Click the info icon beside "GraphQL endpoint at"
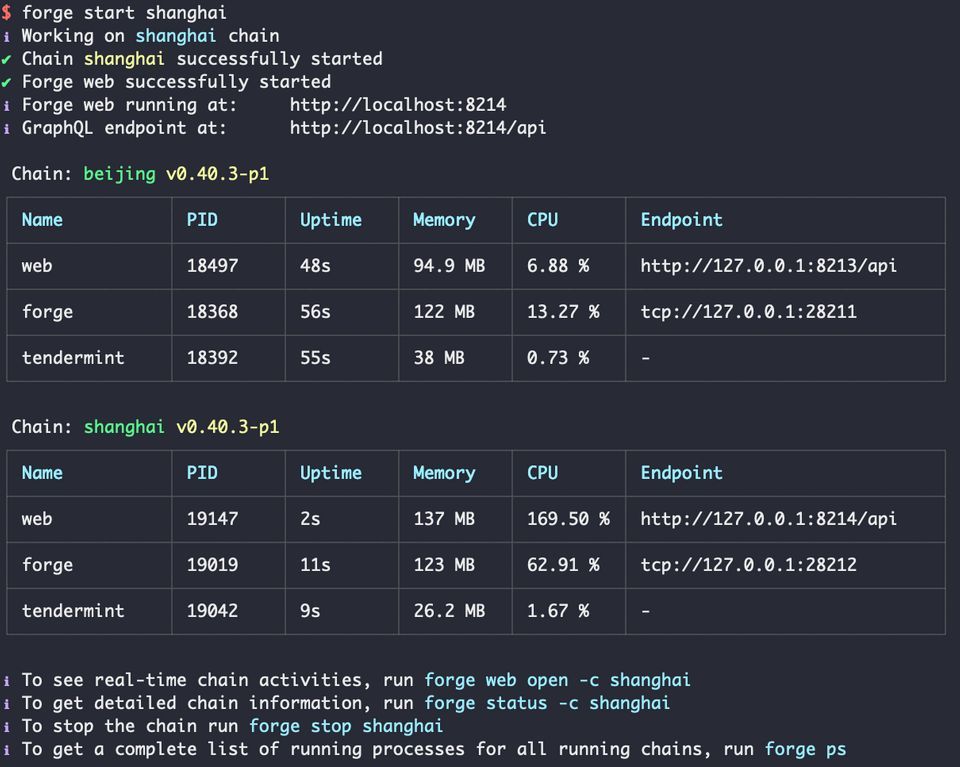960x767 pixels. click(x=7, y=128)
